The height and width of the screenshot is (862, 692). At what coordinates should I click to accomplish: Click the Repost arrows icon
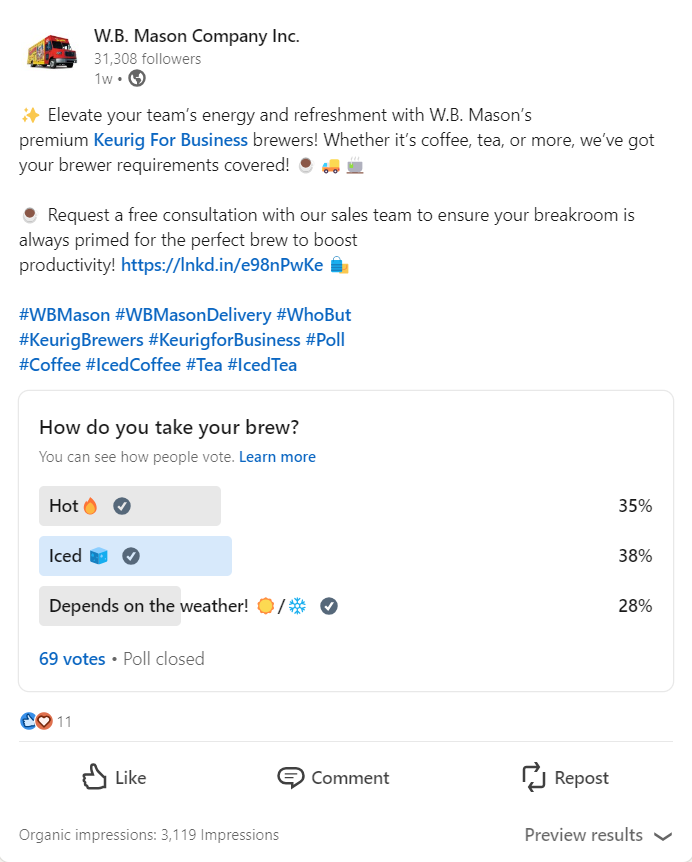coord(533,777)
